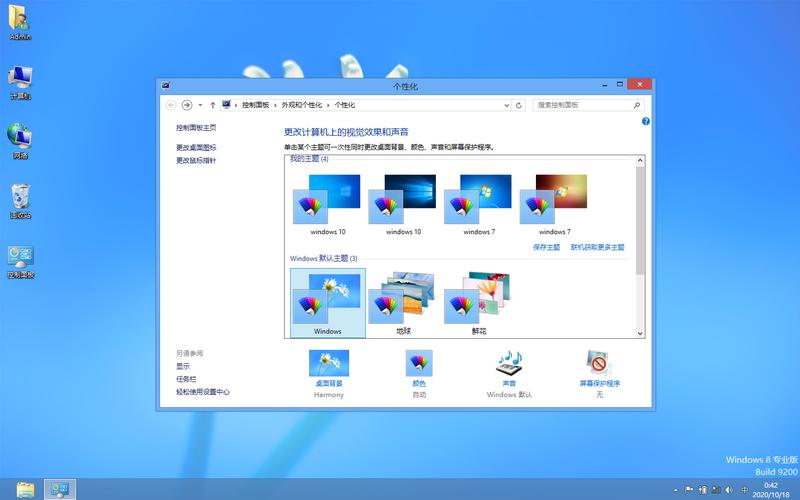Image resolution: width=800 pixels, height=500 pixels.
Task: Refresh the control panel view
Action: click(518, 105)
